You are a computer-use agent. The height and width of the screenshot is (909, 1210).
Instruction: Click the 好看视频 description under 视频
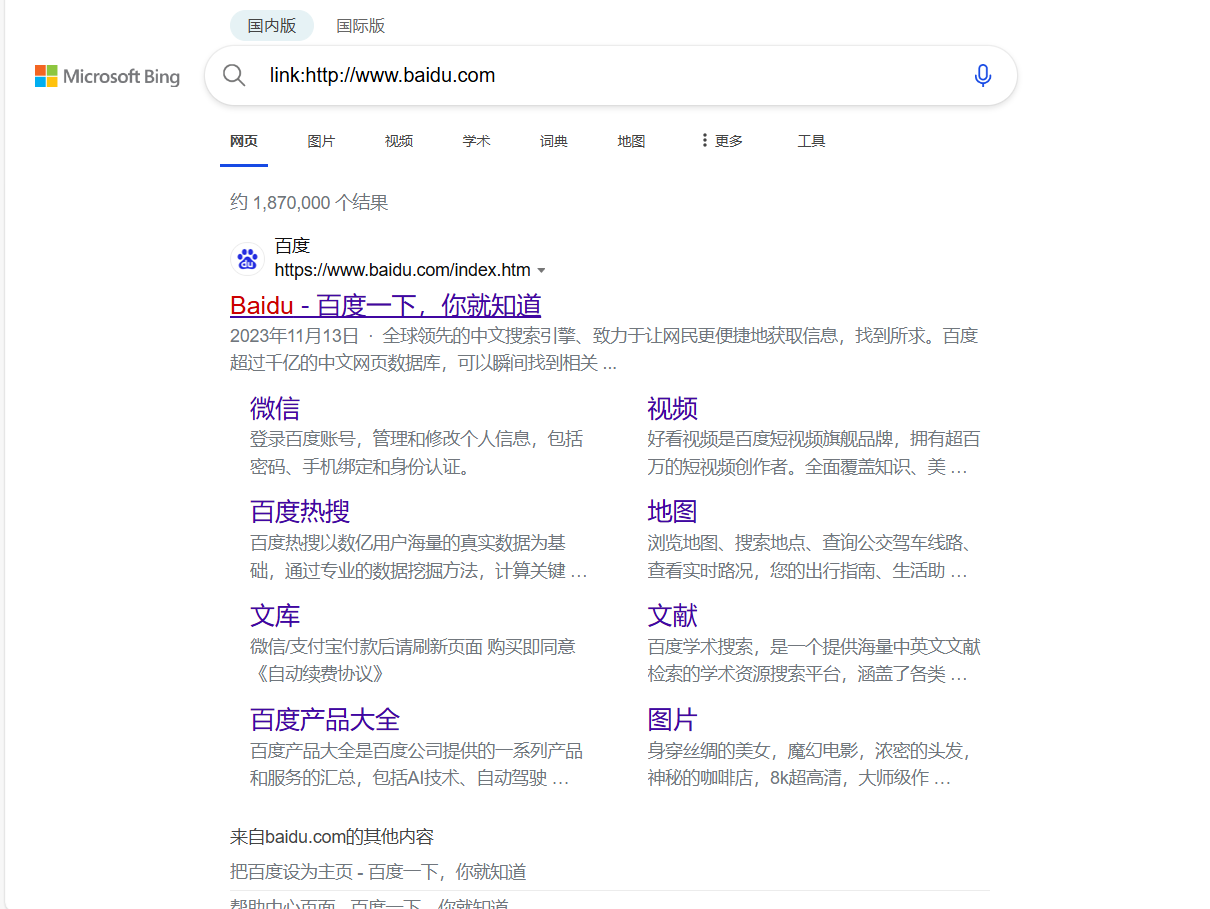click(x=814, y=453)
